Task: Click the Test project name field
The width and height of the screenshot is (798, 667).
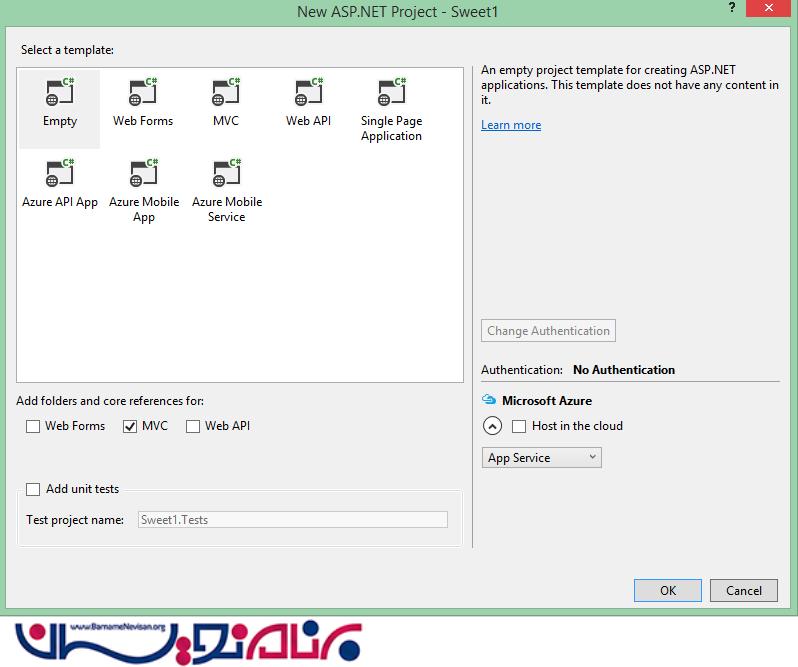Action: tap(292, 520)
